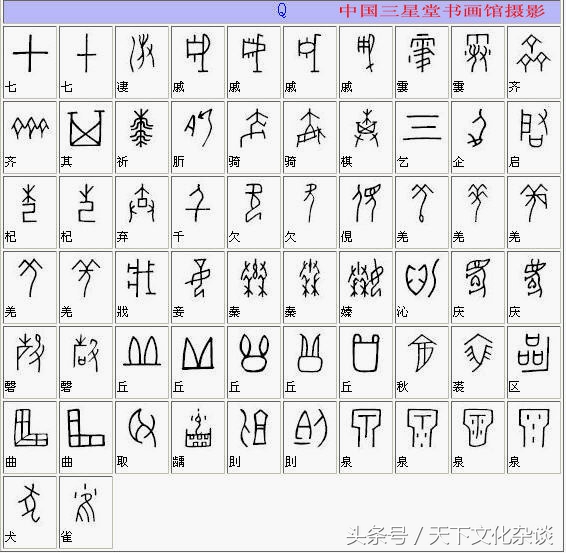
Task: Click the glyph cell labeled 弃
Action: 142,212
